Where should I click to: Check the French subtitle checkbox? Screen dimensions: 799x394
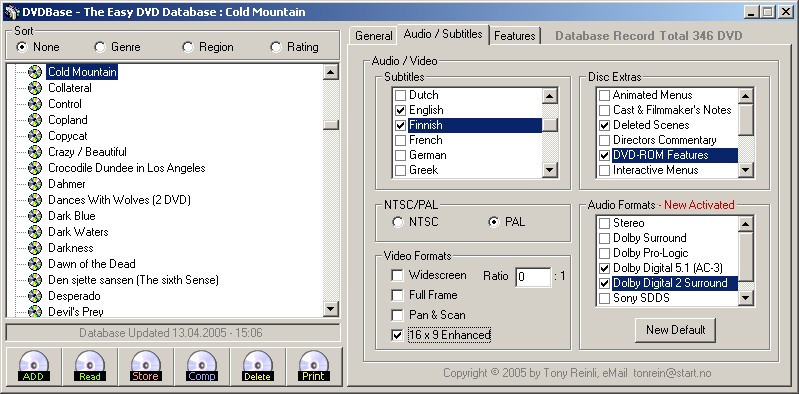coord(401,140)
